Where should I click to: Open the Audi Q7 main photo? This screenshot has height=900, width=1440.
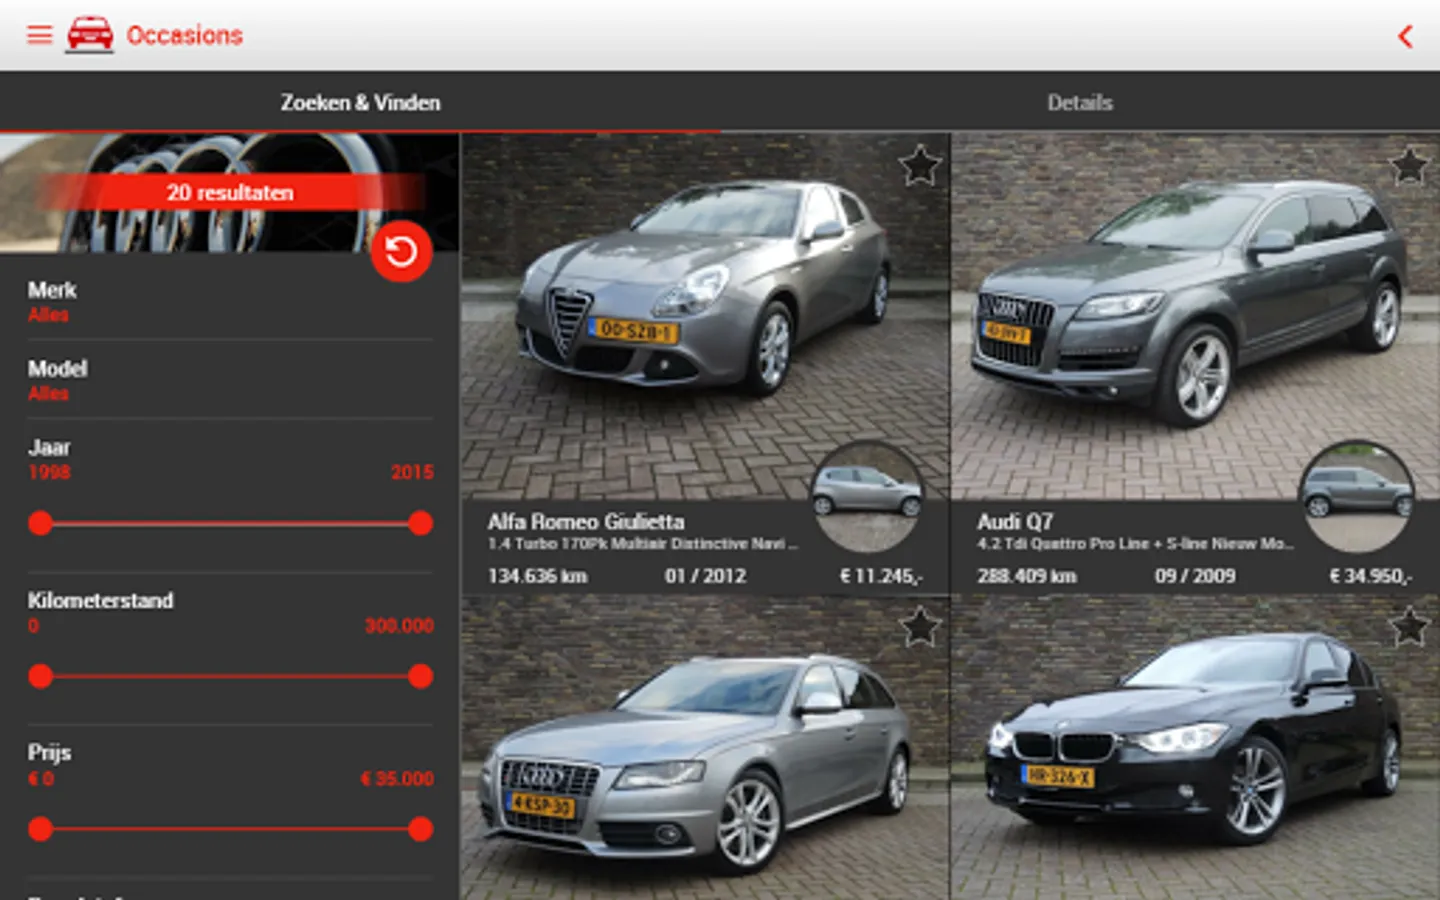pos(1195,317)
